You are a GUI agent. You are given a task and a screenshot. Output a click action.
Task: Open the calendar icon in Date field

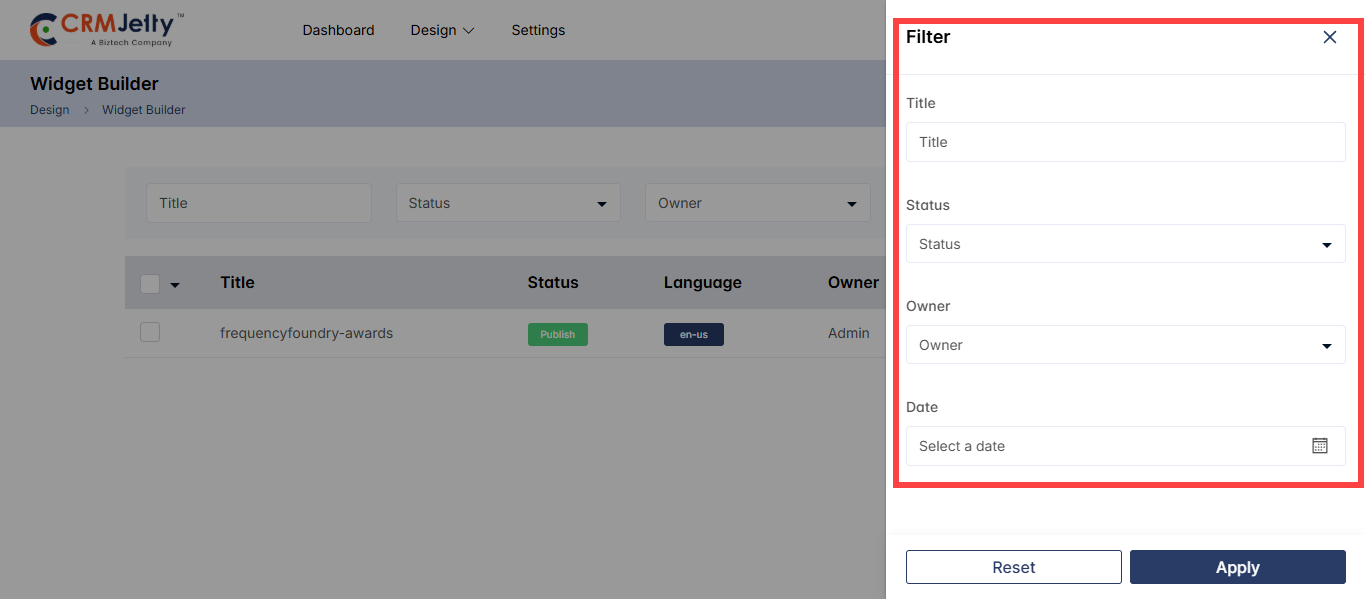tap(1319, 446)
